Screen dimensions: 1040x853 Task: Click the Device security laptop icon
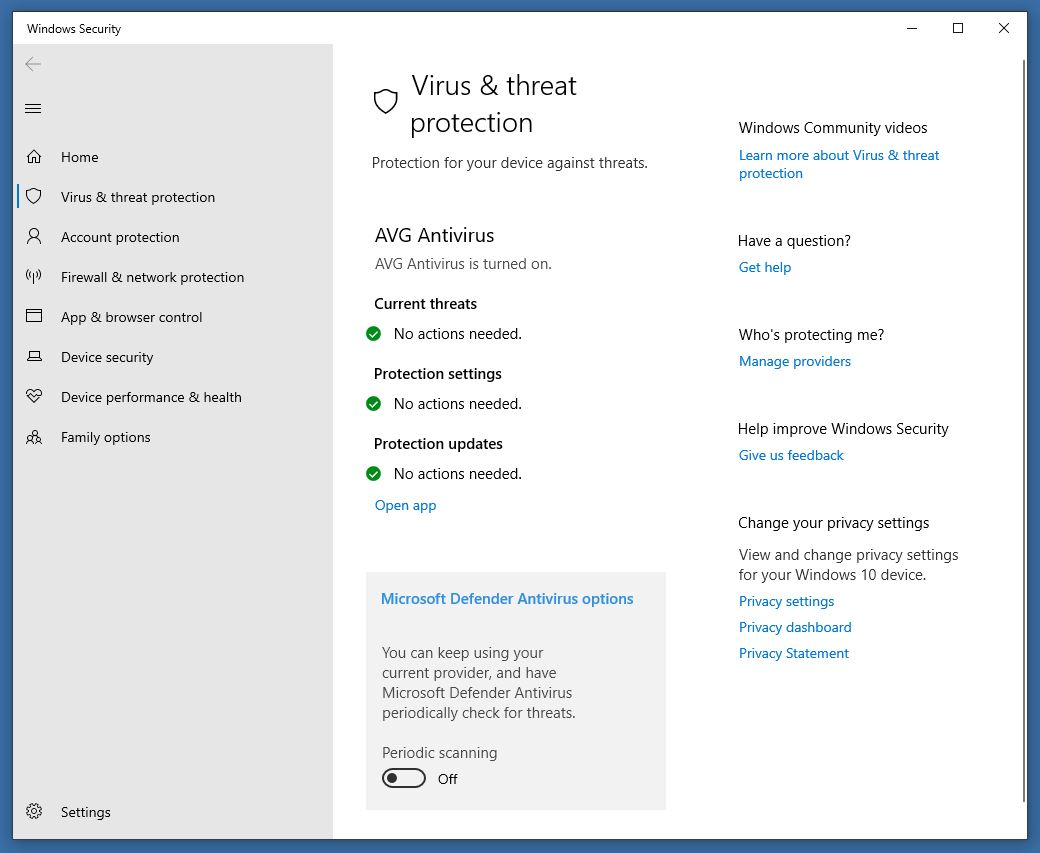[34, 357]
